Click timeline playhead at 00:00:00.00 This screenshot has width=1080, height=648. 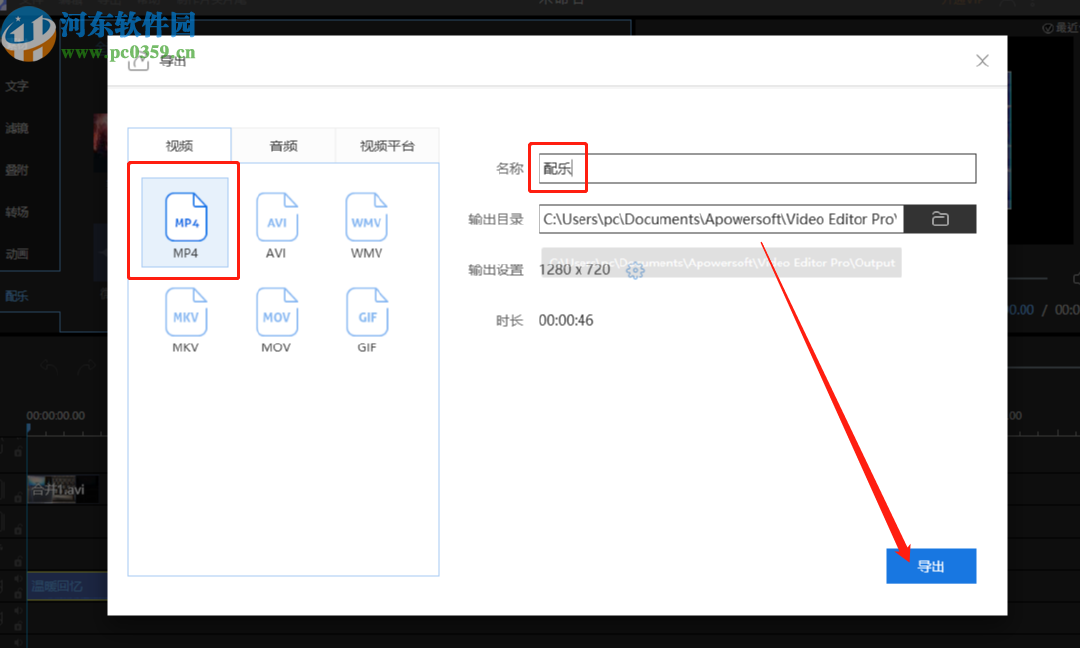pyautogui.click(x=28, y=428)
